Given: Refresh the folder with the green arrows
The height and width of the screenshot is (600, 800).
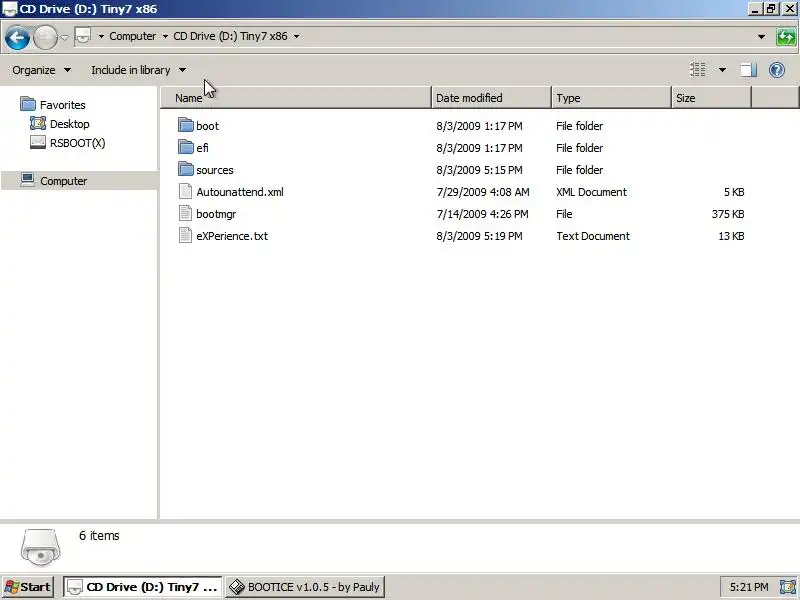Looking at the screenshot, I should pos(786,37).
